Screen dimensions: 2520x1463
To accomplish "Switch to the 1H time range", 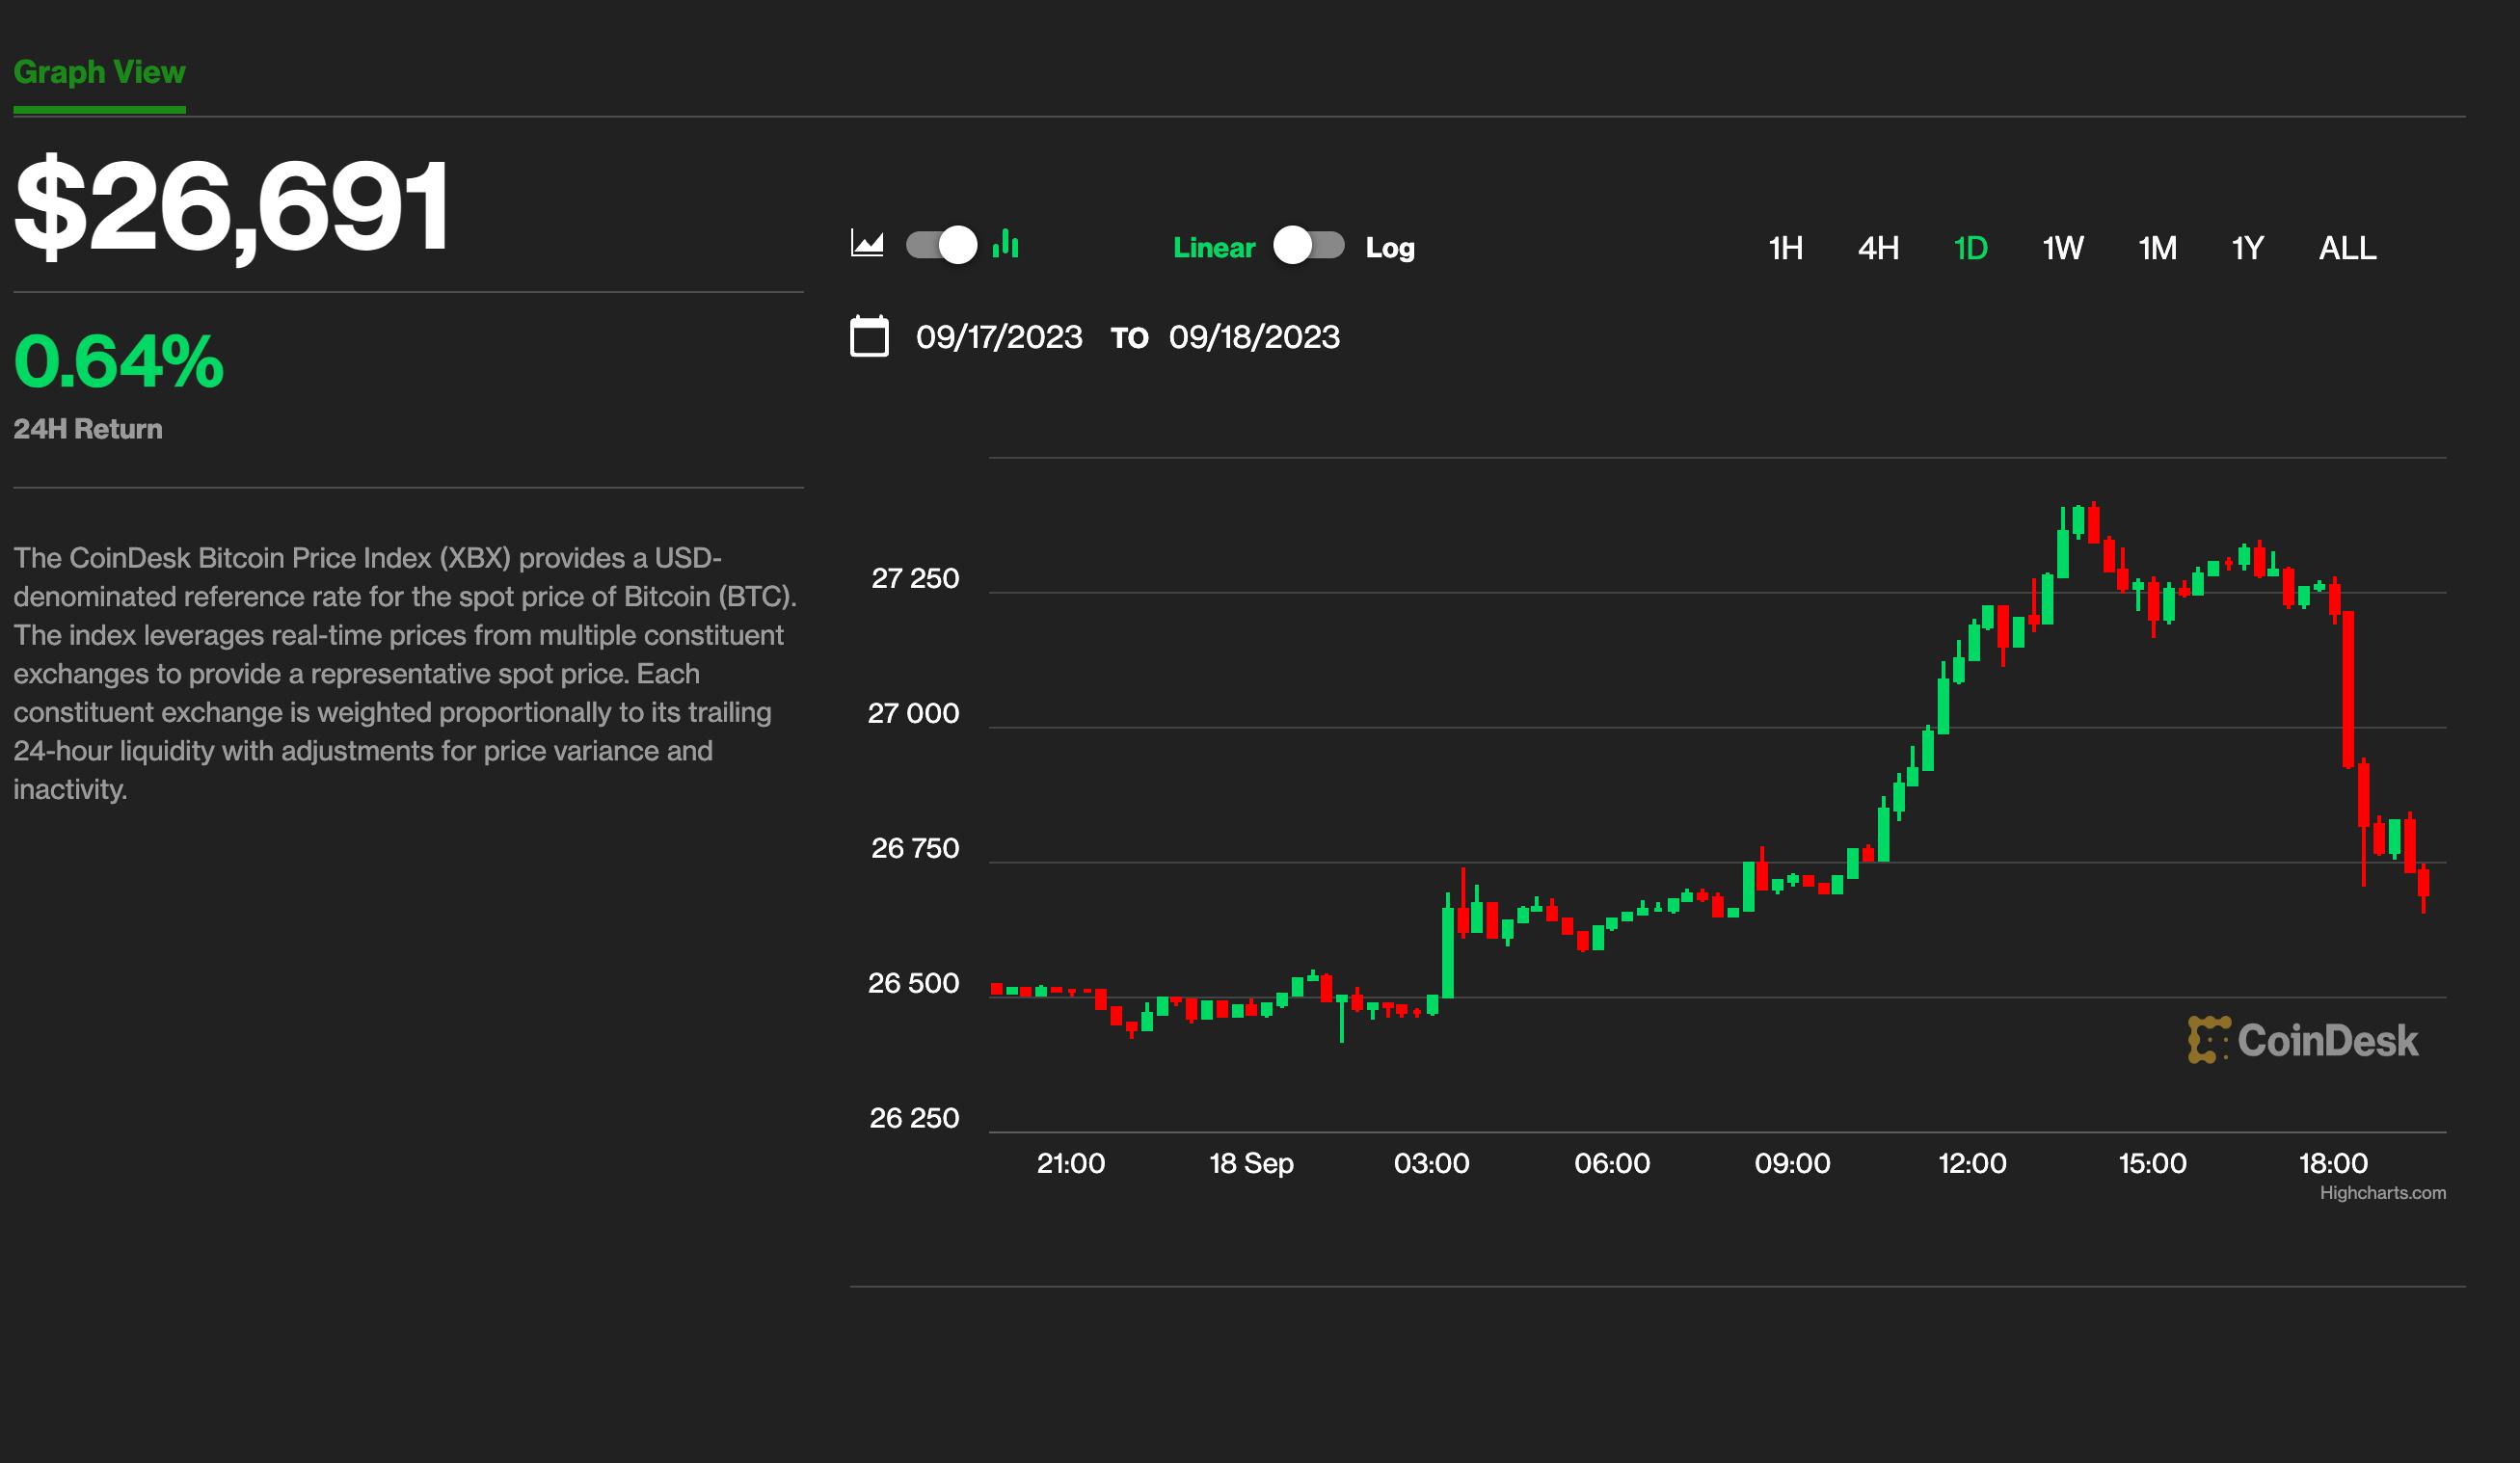I will (x=1785, y=248).
